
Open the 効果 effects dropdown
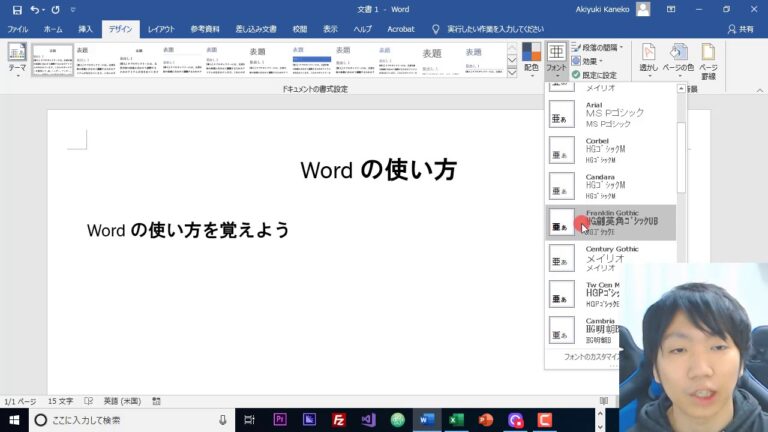tap(587, 61)
